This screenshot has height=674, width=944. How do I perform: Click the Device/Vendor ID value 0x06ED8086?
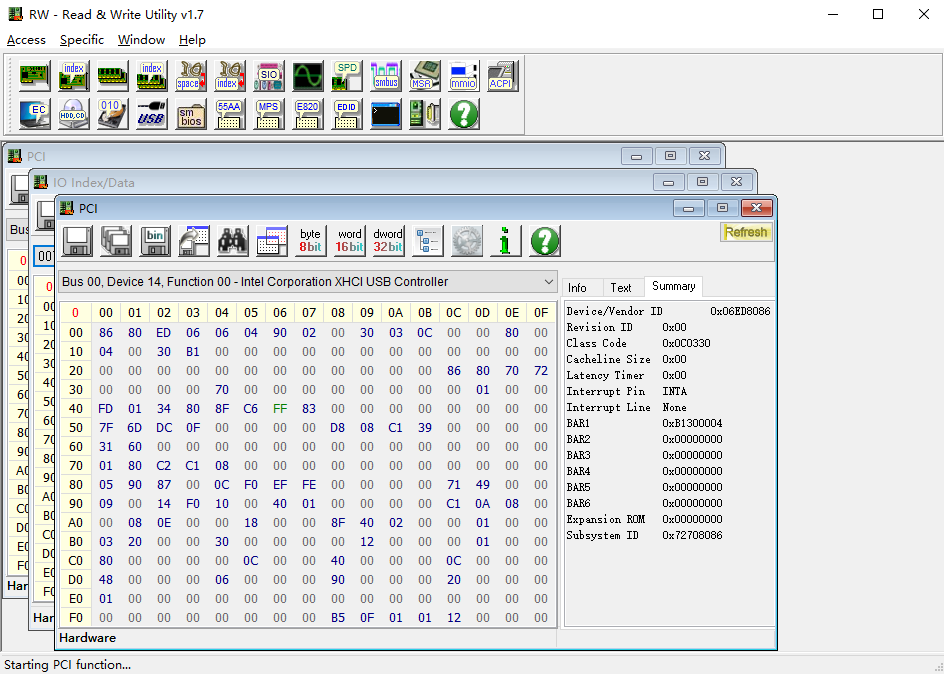740,311
